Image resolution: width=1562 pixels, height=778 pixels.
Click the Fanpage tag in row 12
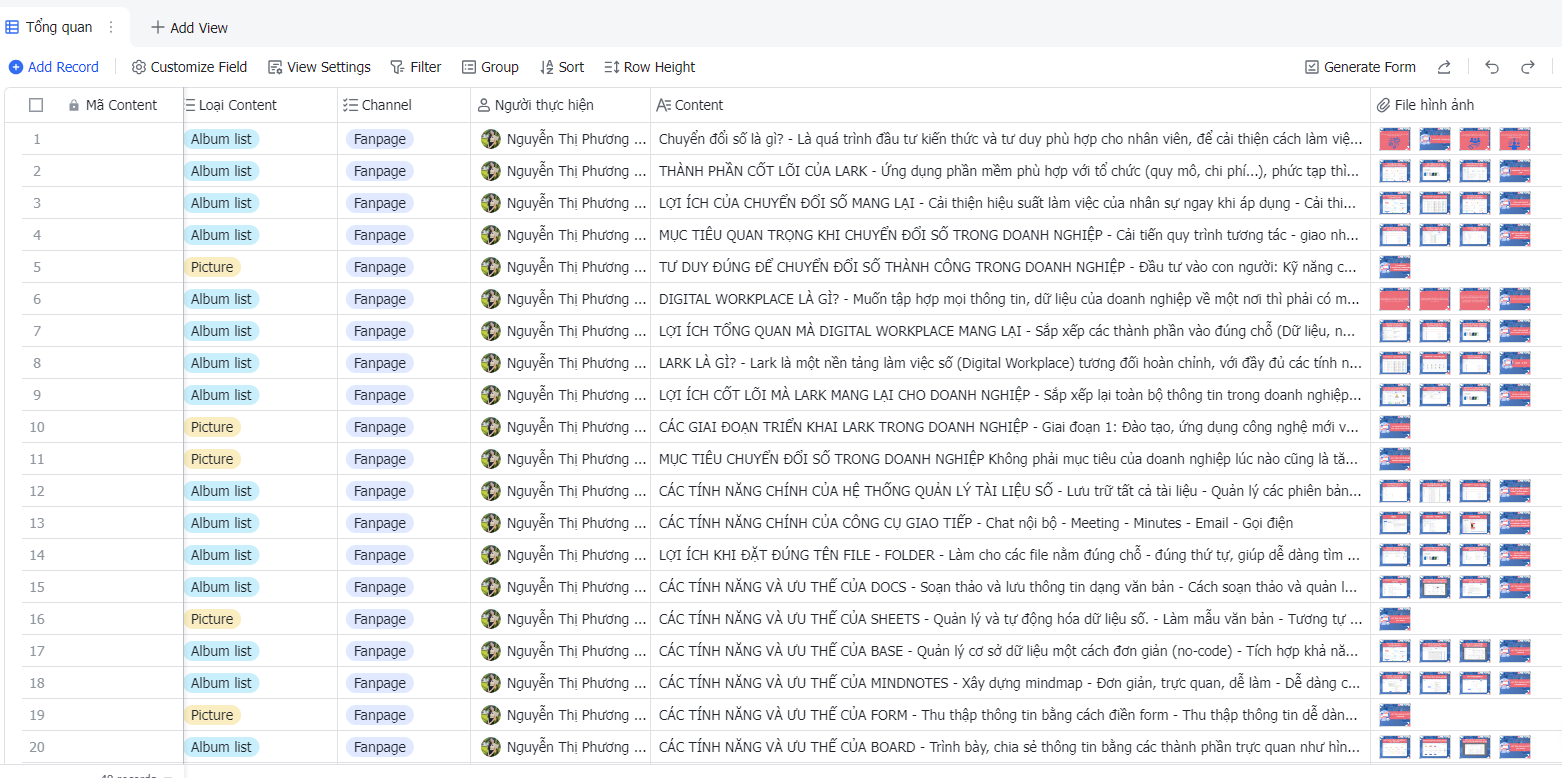click(380, 491)
